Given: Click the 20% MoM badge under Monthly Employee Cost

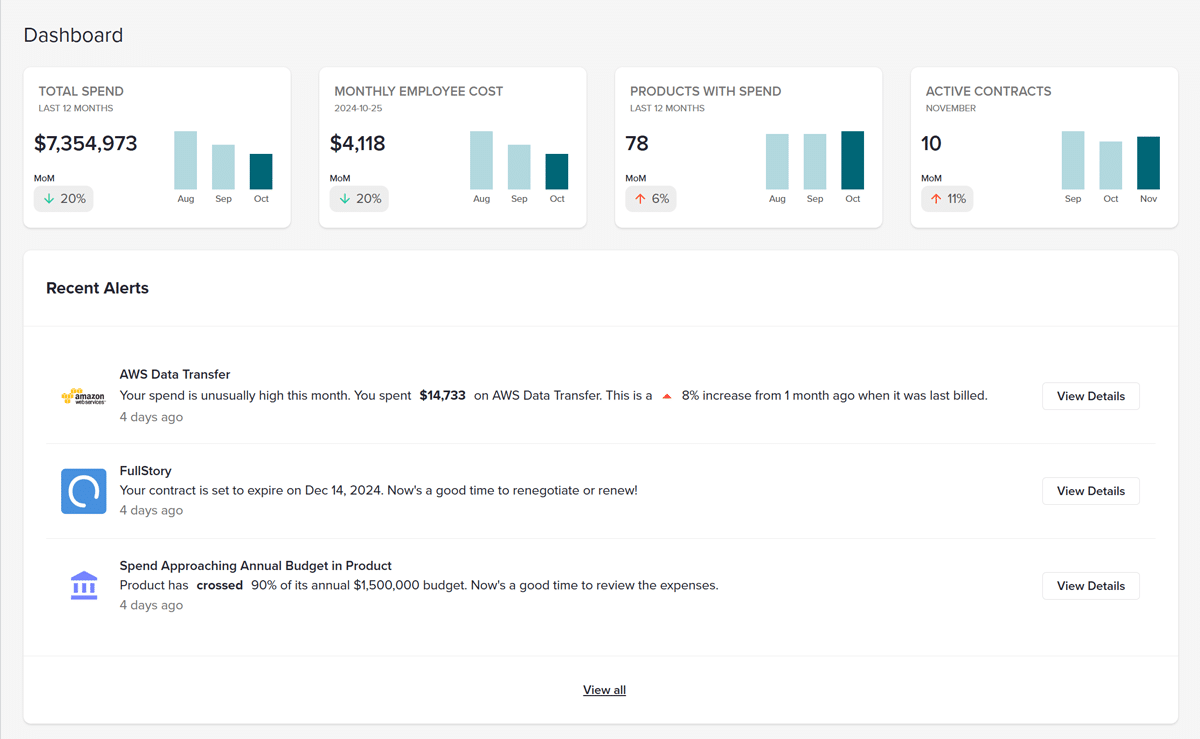Looking at the screenshot, I should click(358, 198).
